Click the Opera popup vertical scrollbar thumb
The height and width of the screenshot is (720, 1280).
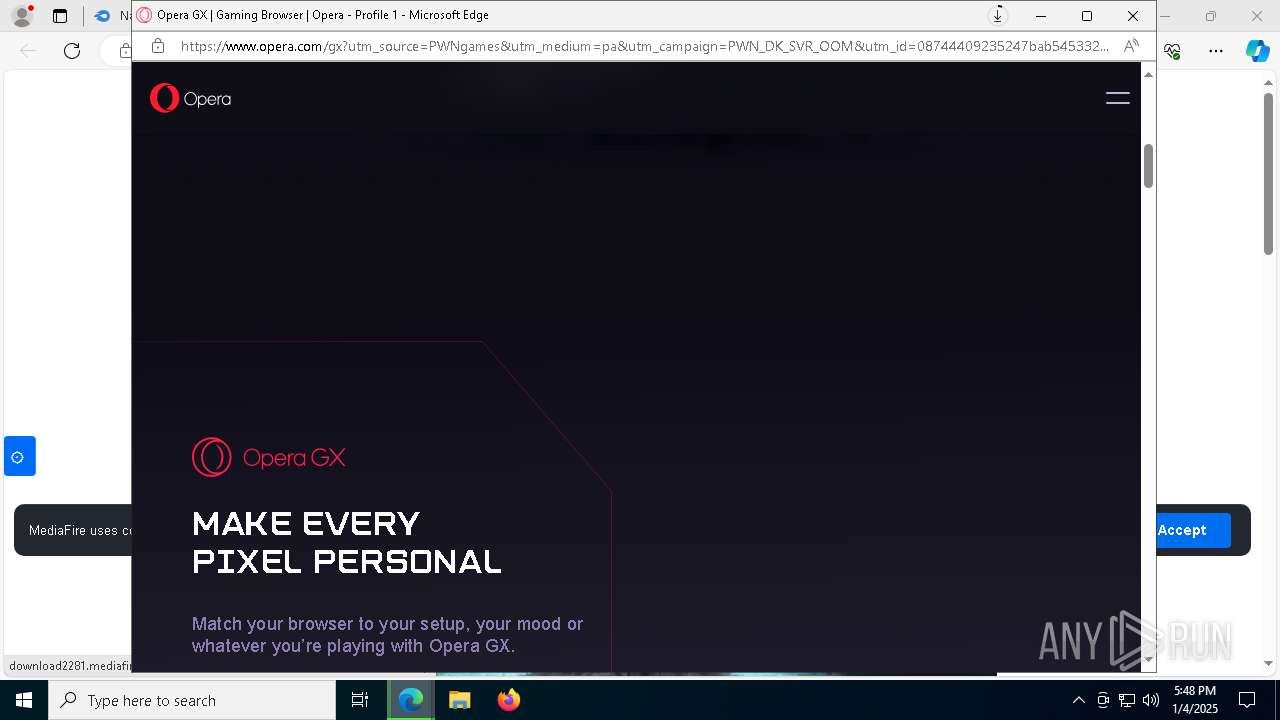(1148, 166)
